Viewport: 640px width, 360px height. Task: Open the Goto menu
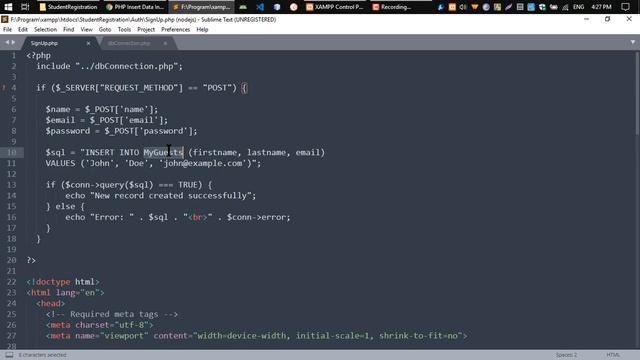coord(104,29)
